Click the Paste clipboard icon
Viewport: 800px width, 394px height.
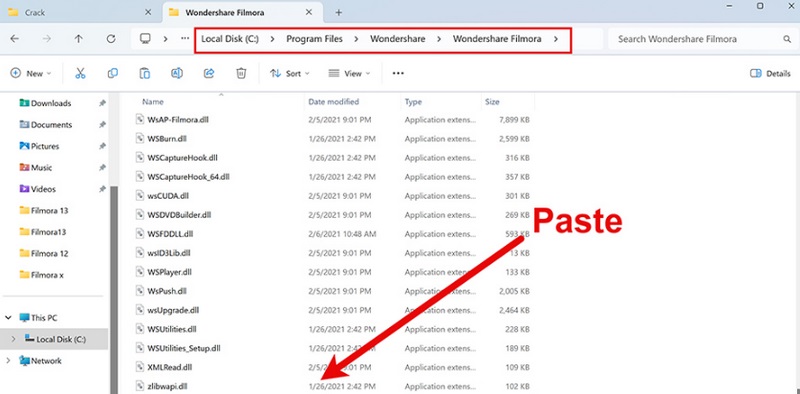[x=145, y=73]
